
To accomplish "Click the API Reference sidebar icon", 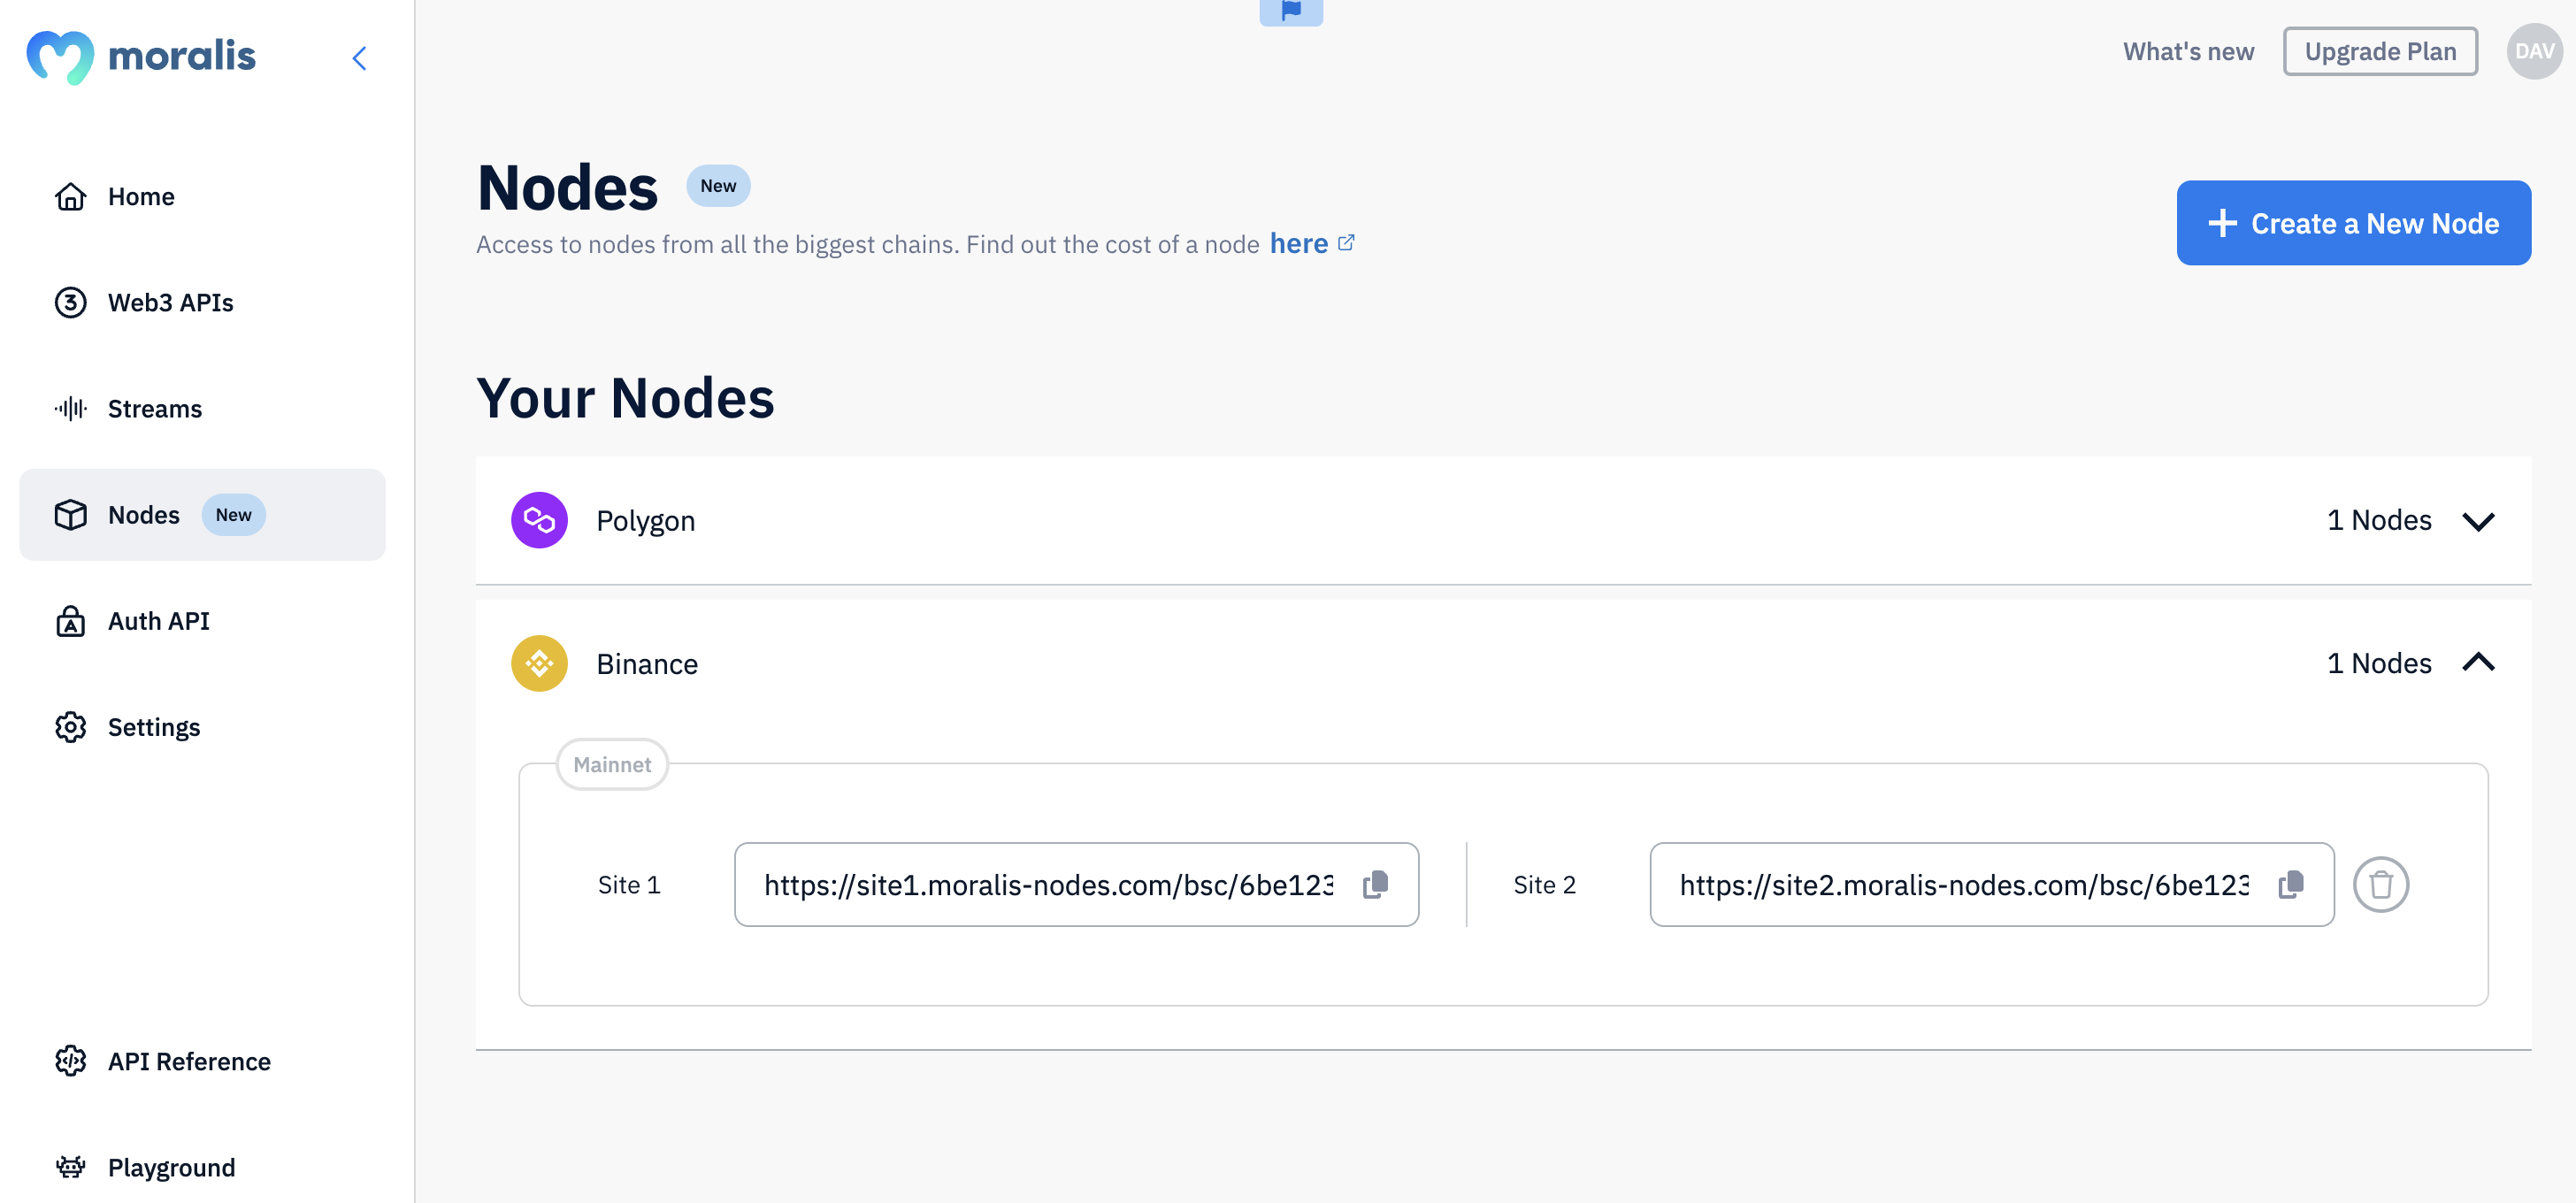I will [x=71, y=1060].
